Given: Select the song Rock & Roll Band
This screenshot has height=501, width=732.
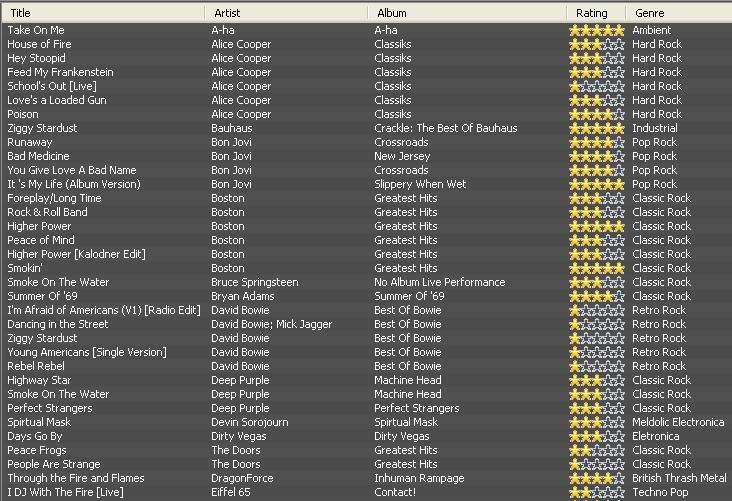Looking at the screenshot, I should [47, 212].
